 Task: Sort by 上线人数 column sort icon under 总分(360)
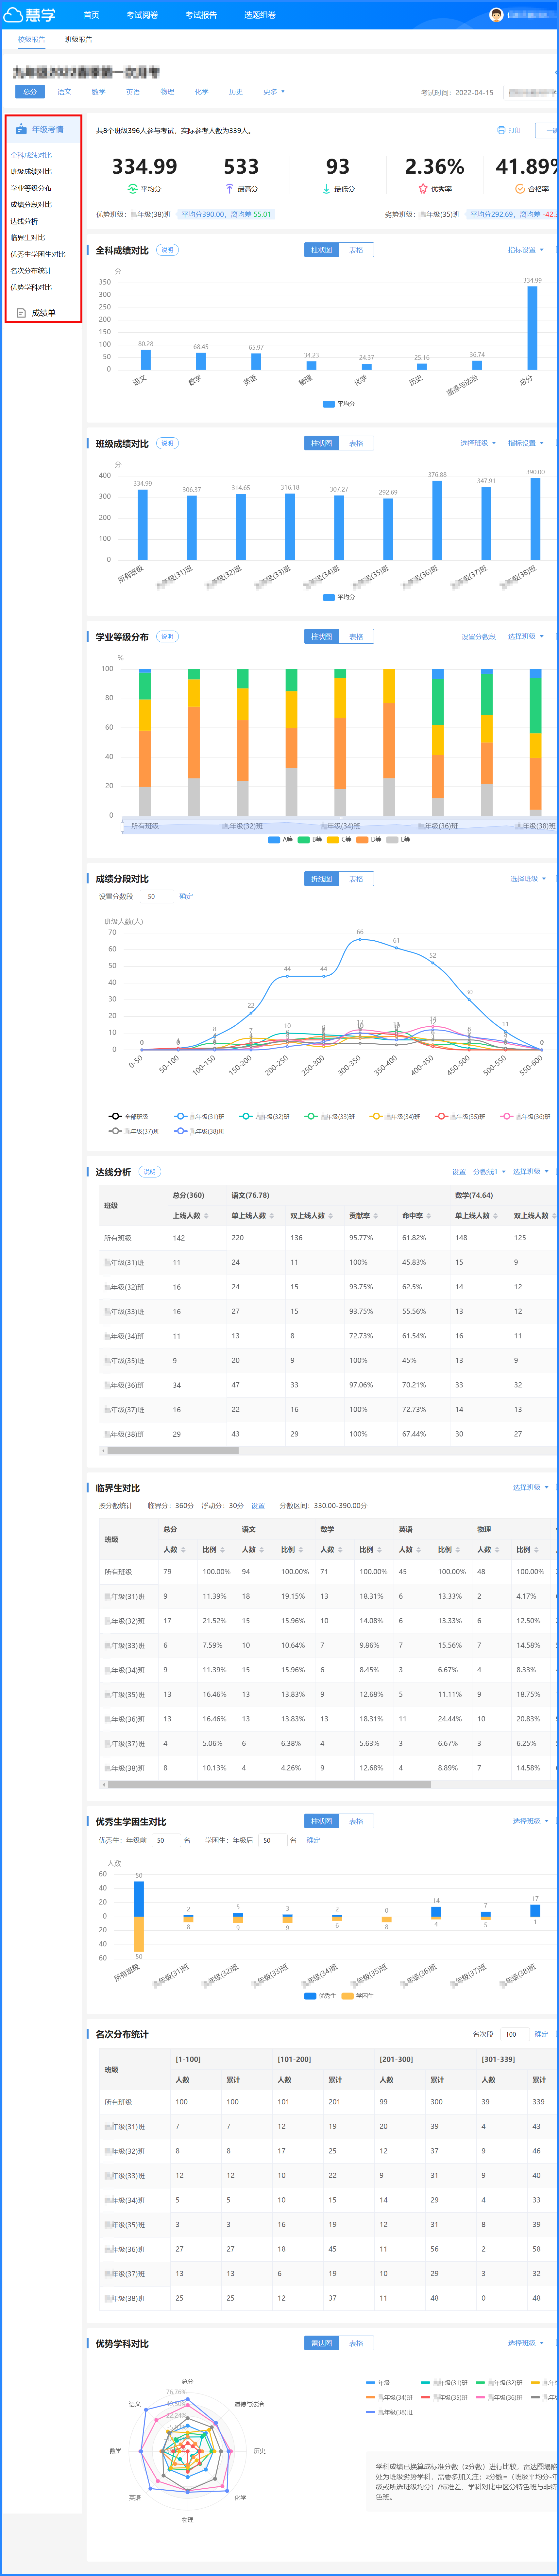206,1216
